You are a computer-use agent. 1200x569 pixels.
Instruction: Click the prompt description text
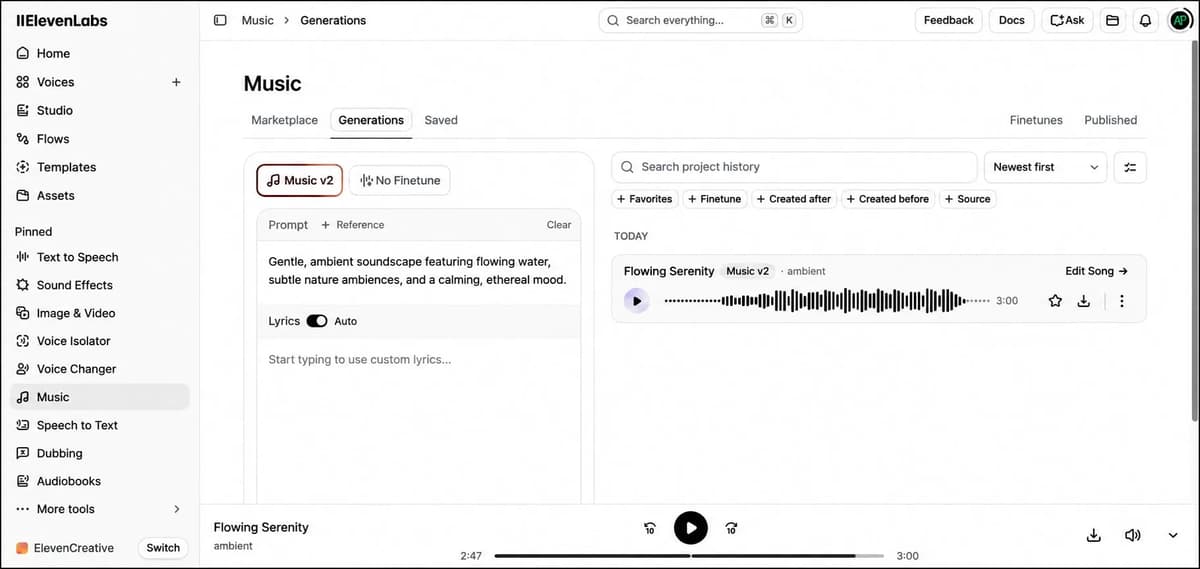[x=418, y=271]
